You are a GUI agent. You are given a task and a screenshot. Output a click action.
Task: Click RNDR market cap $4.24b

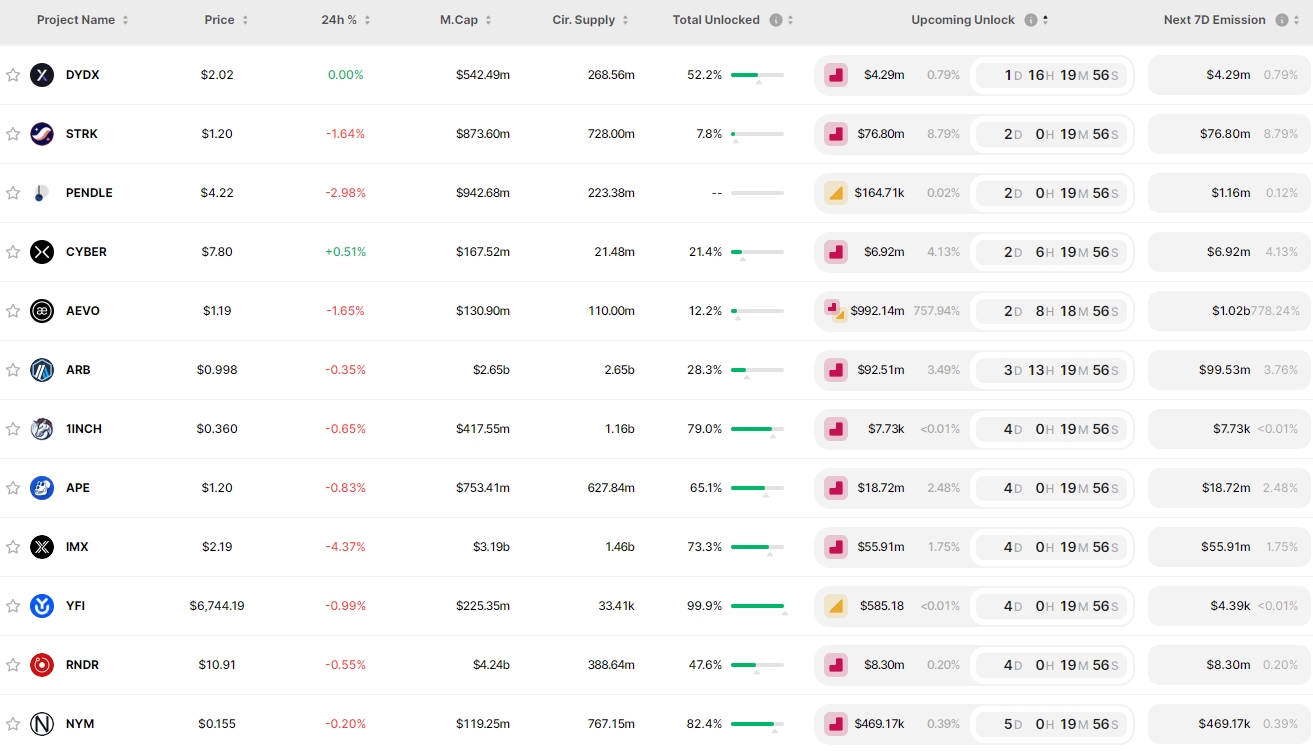491,665
